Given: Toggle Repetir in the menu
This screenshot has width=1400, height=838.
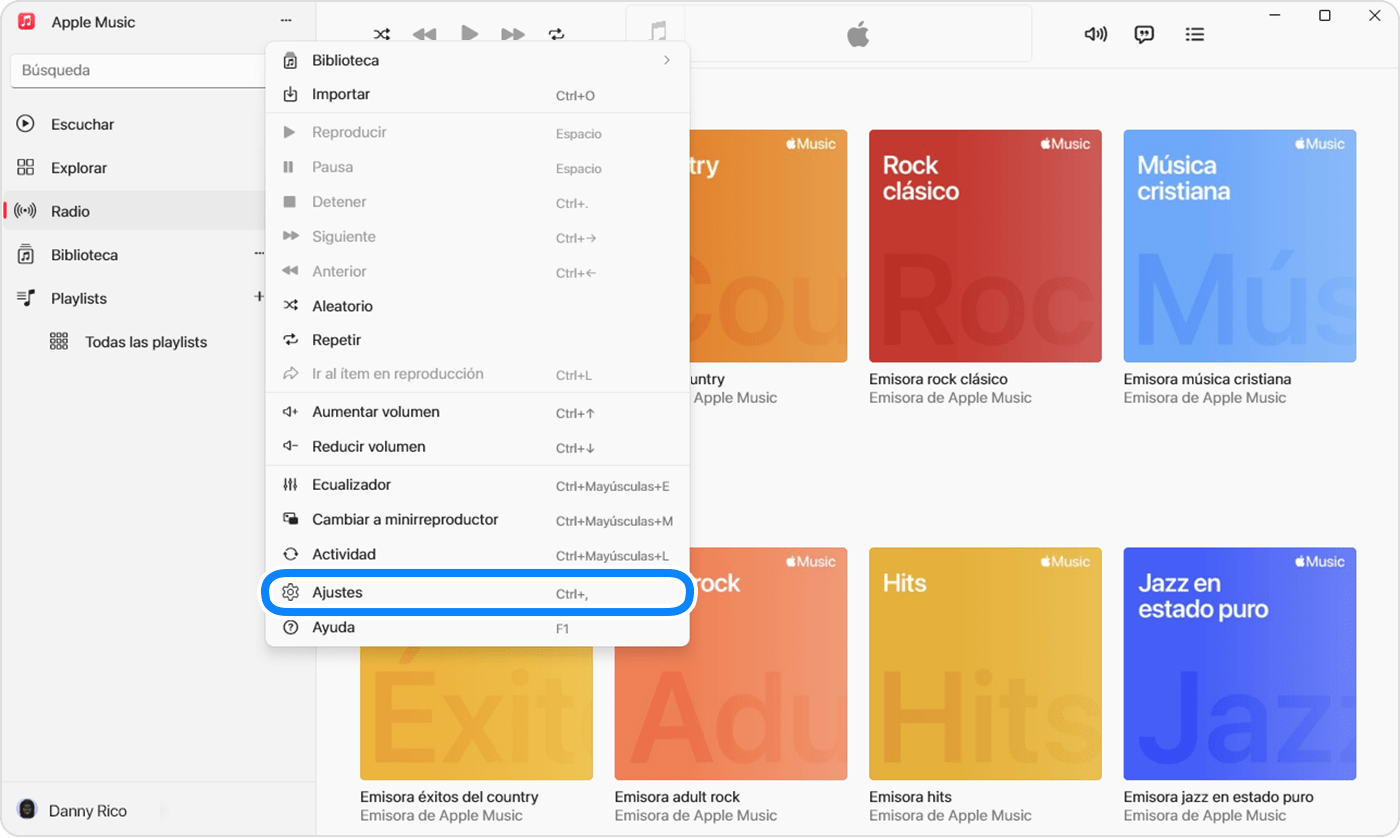Looking at the screenshot, I should [477, 340].
